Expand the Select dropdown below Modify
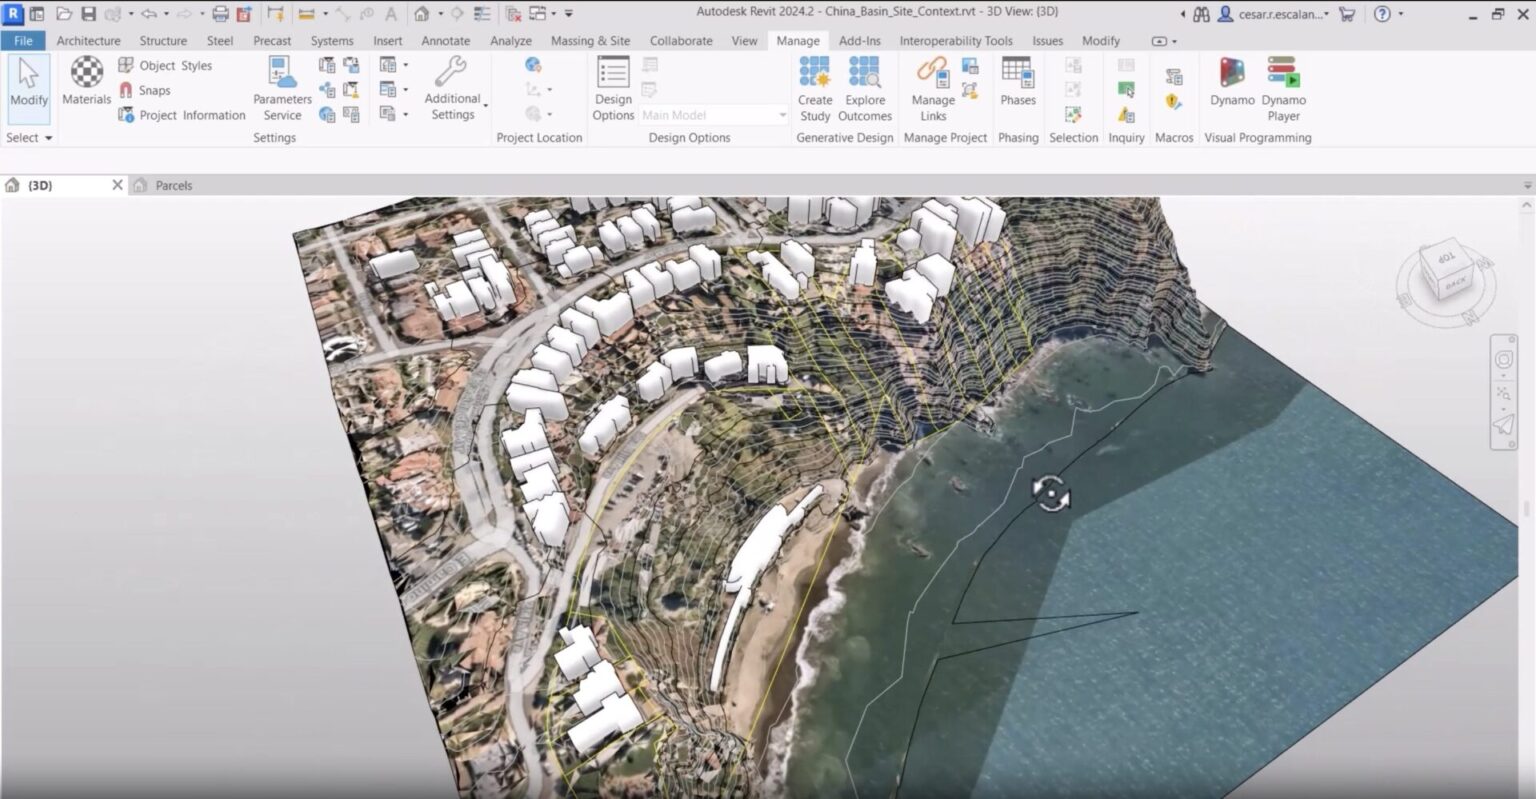 point(28,137)
